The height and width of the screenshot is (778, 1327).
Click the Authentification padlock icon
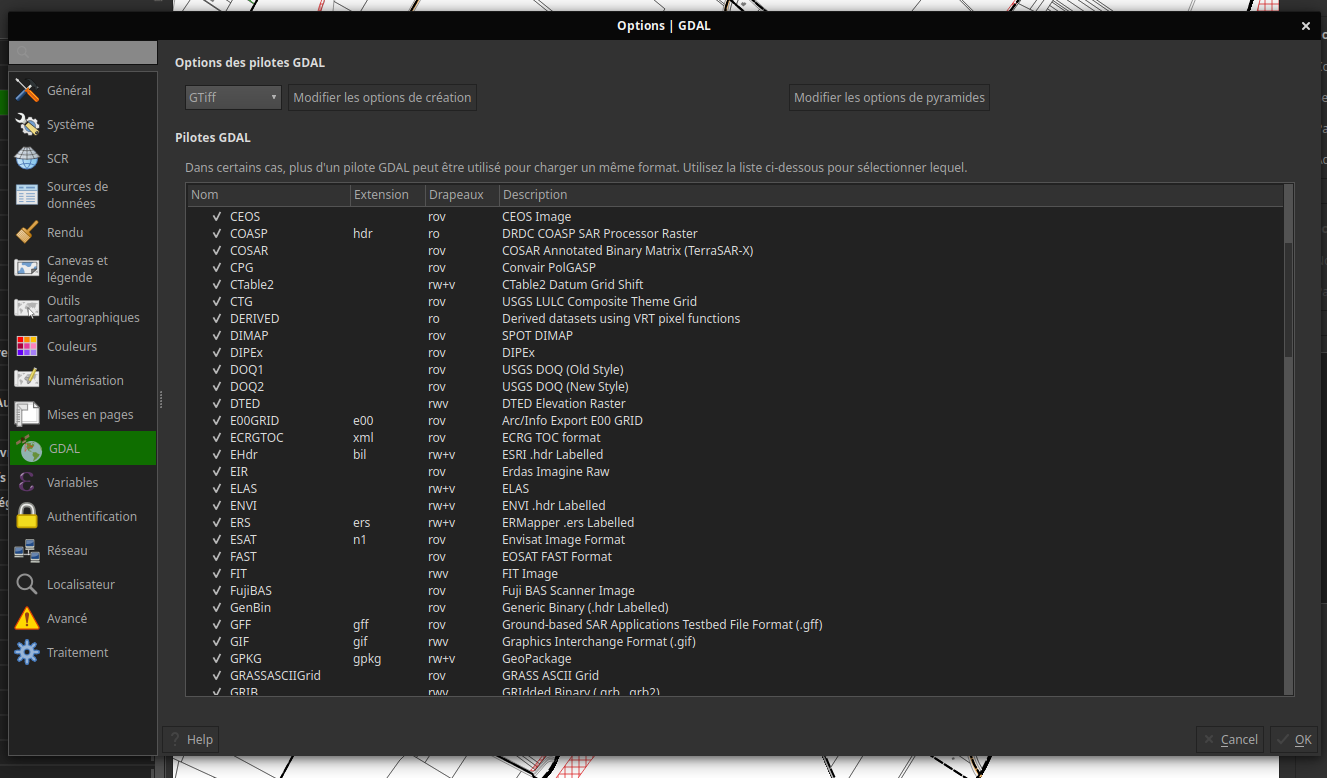(x=28, y=516)
